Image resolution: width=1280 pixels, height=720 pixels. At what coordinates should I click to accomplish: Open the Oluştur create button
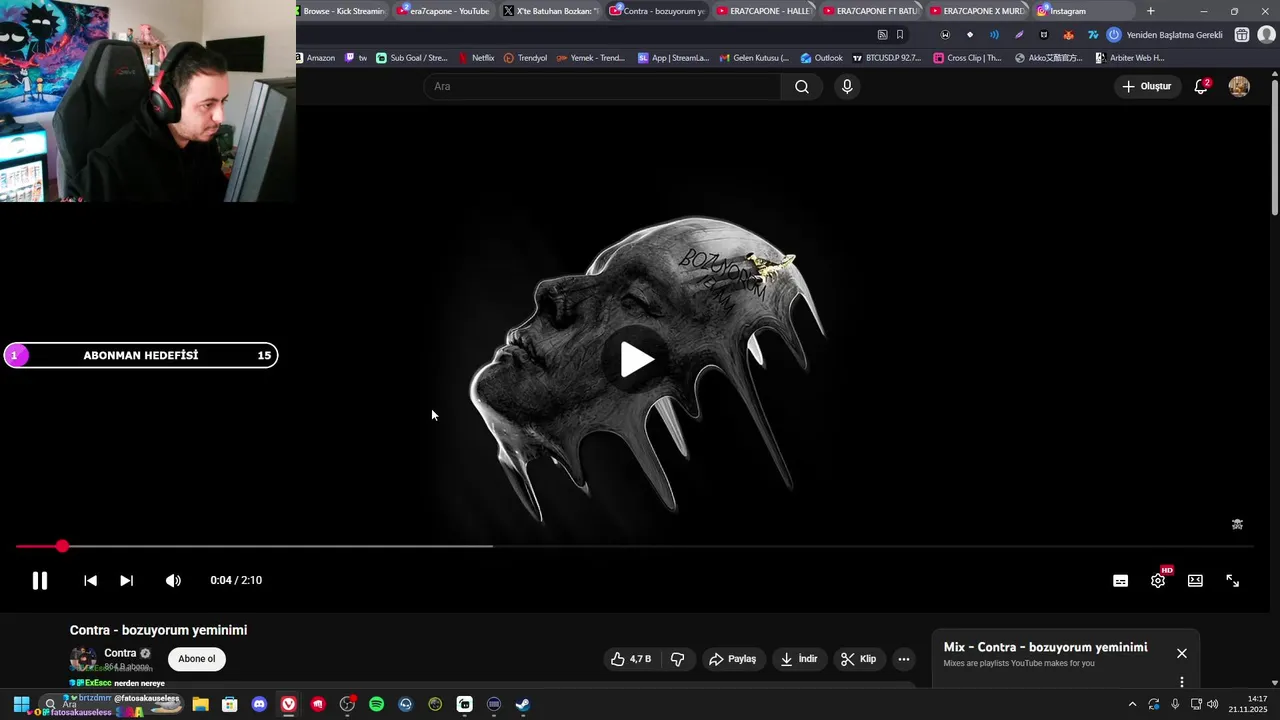(x=1147, y=86)
